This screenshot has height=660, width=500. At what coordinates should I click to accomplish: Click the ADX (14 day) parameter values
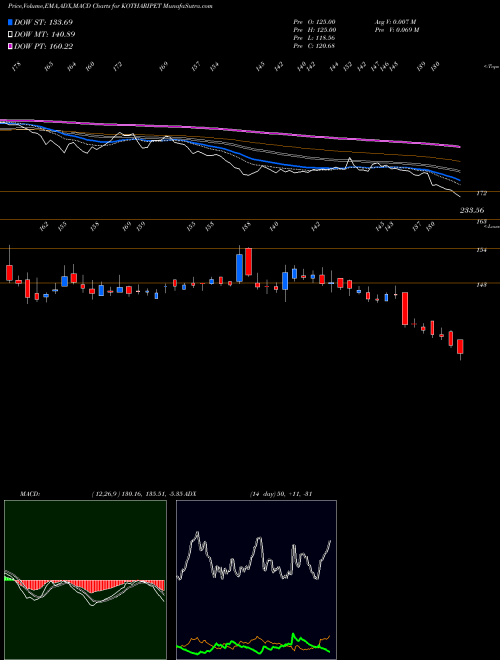(x=280, y=494)
